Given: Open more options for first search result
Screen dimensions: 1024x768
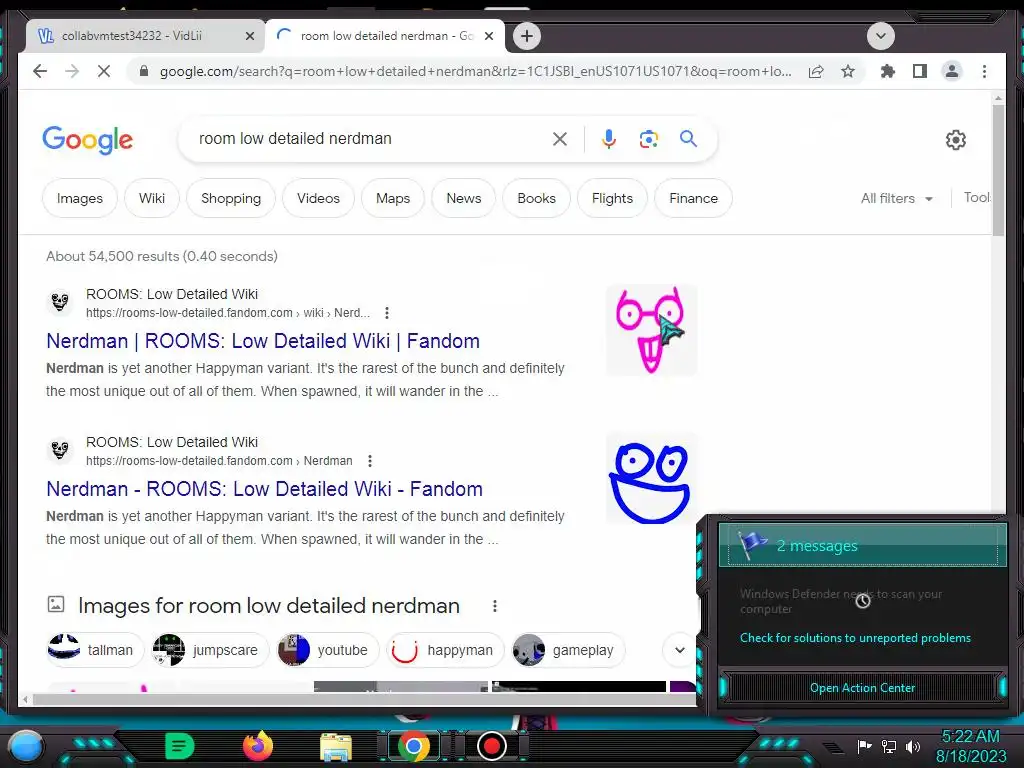Looking at the screenshot, I should click(x=387, y=313).
